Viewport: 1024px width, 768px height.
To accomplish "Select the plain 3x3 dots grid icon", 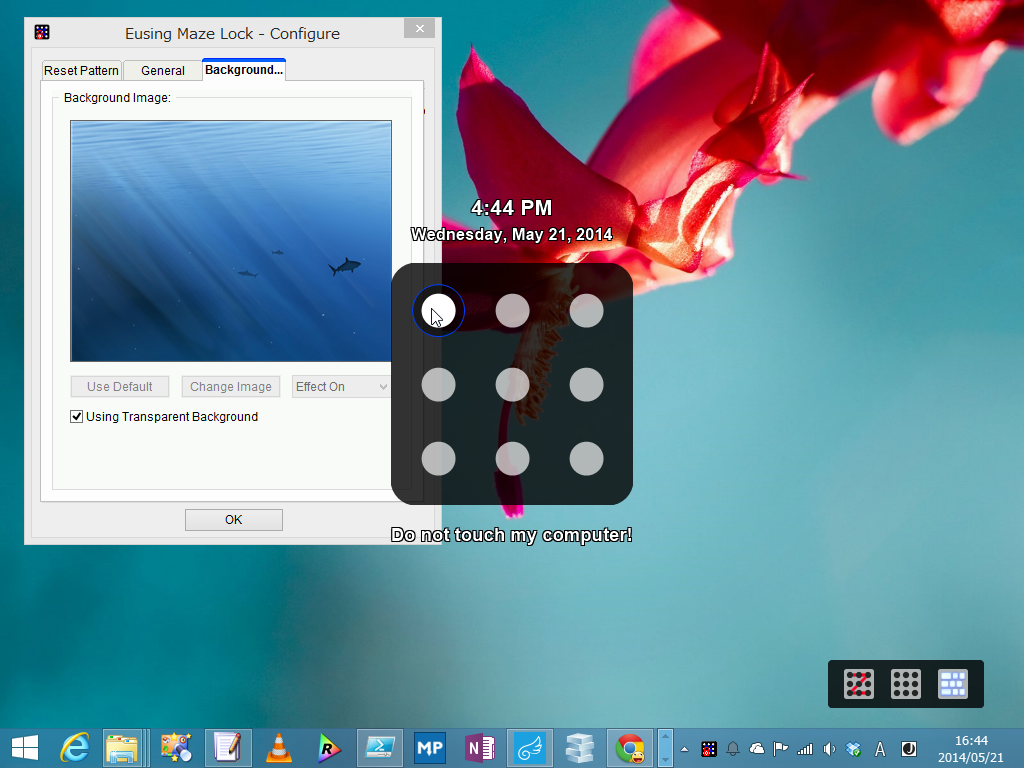I will coord(906,684).
